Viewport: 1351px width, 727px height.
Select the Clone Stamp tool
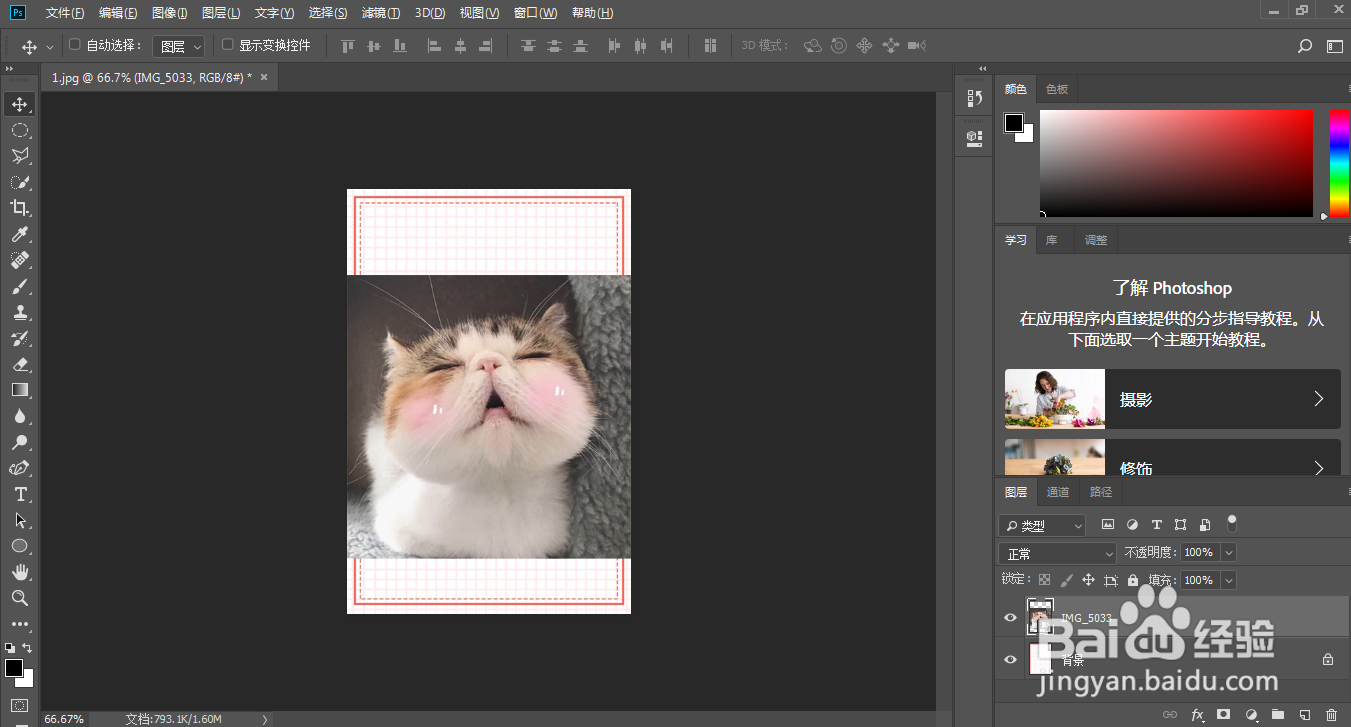point(19,312)
